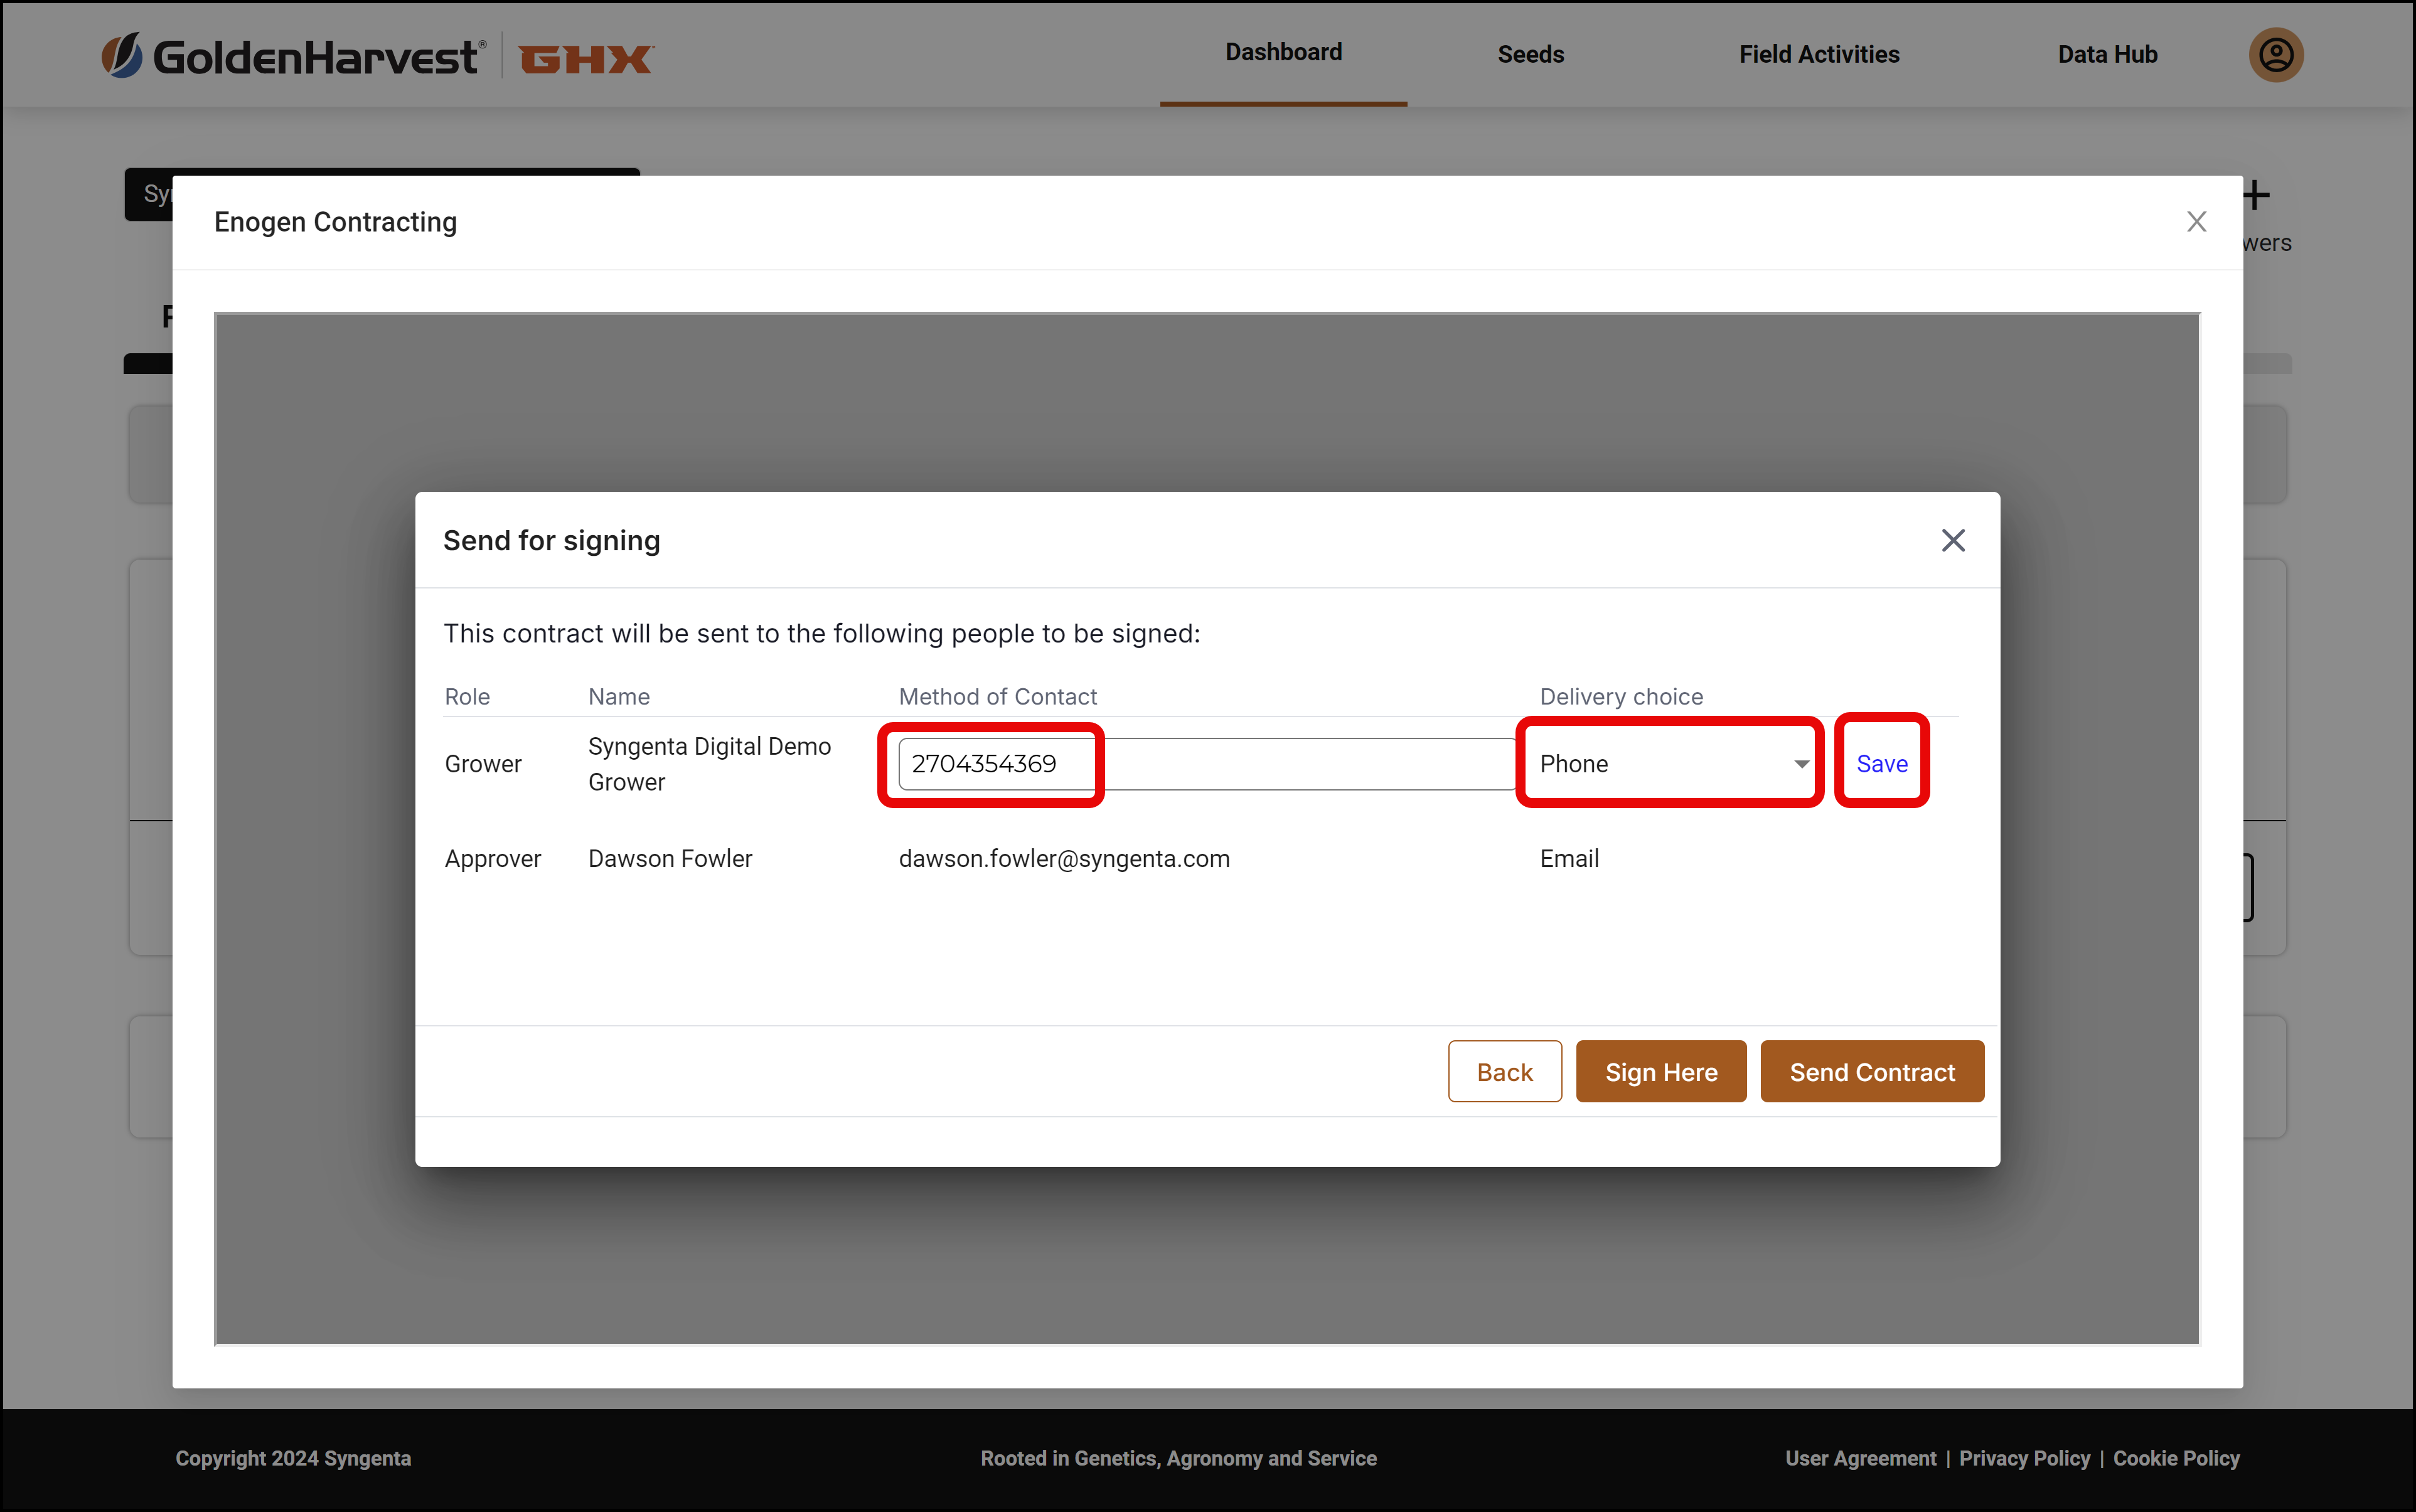Click the Back button
2416x1512 pixels.
pyautogui.click(x=1504, y=1071)
